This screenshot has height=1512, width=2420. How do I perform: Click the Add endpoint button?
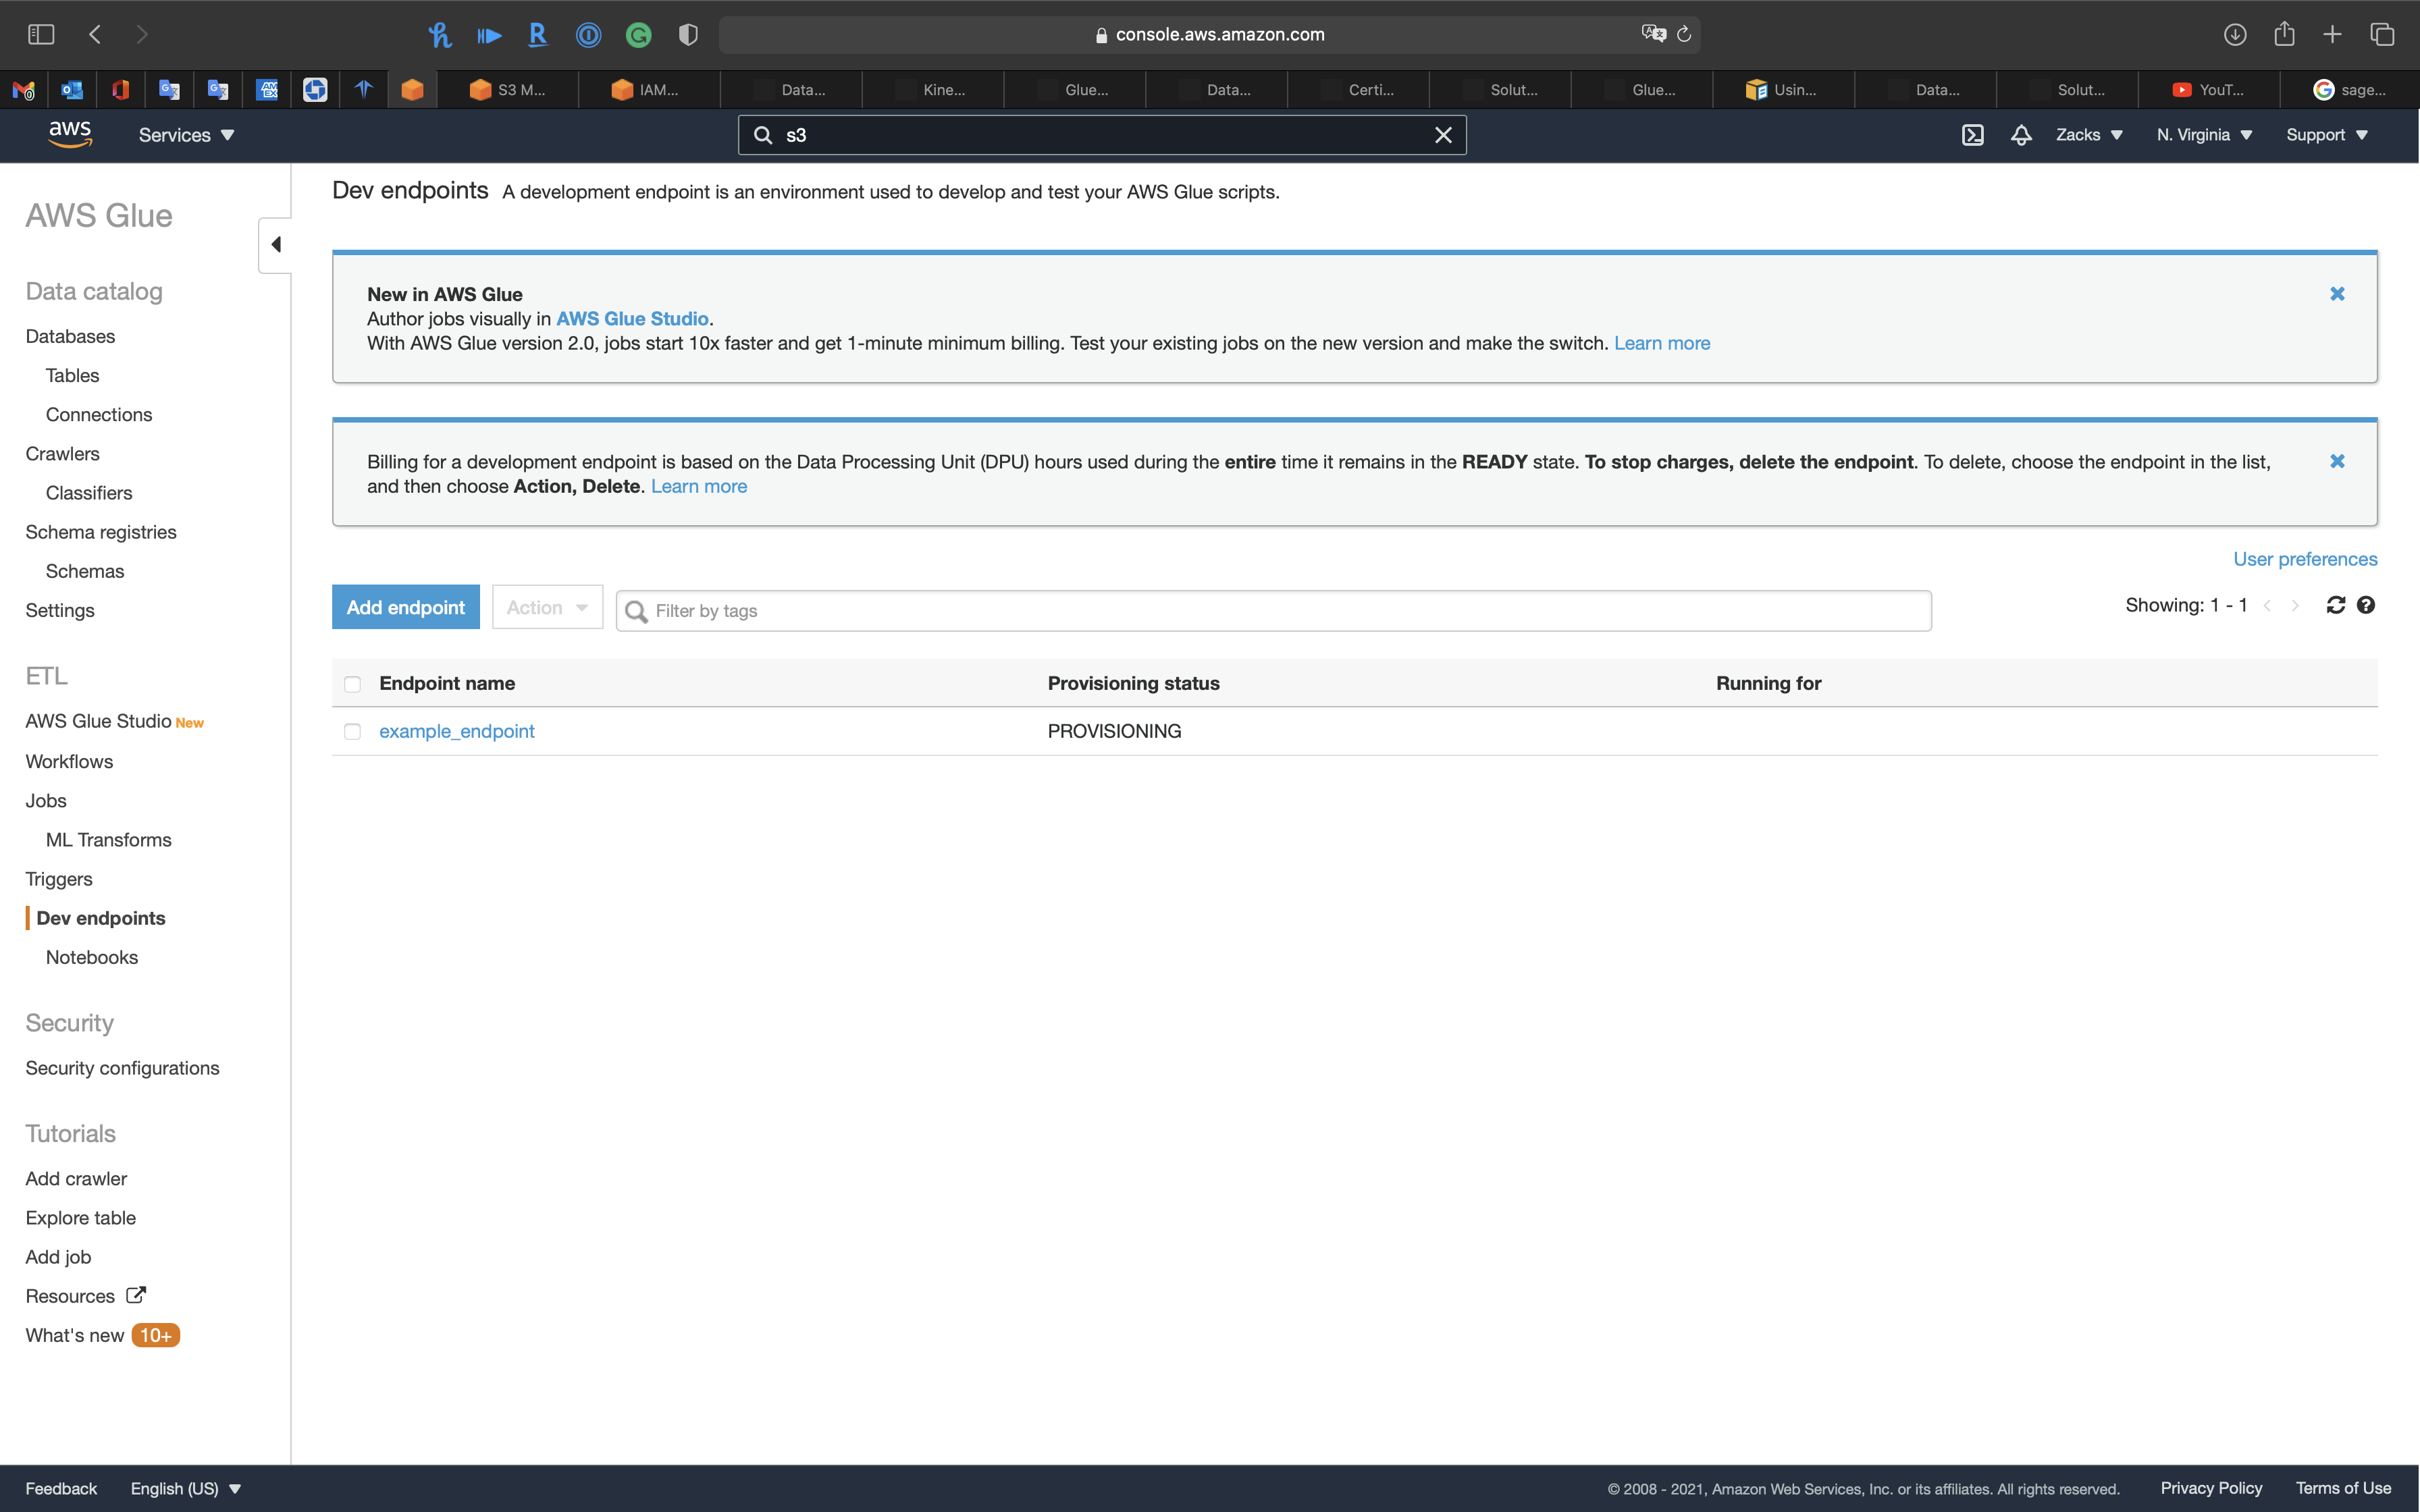(405, 607)
